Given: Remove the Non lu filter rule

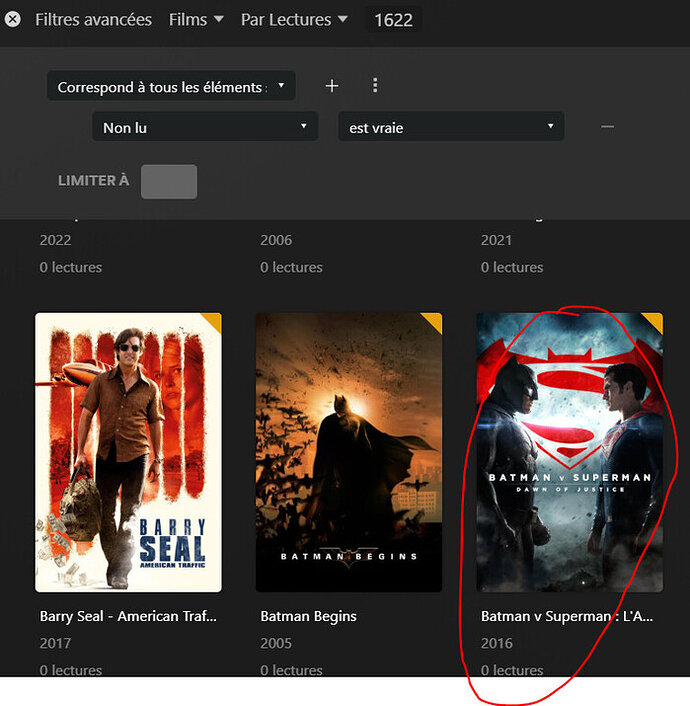Looking at the screenshot, I should (607, 127).
